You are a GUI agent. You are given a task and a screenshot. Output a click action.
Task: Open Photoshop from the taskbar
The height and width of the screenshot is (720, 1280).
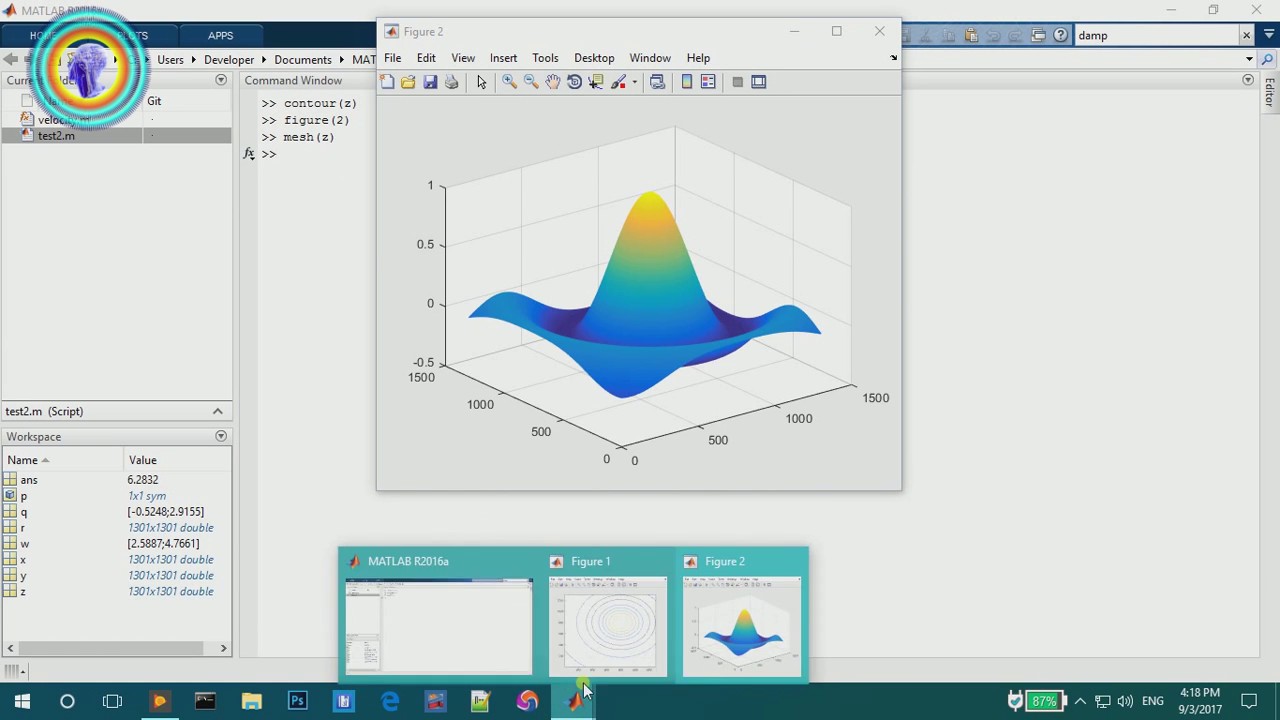297,701
